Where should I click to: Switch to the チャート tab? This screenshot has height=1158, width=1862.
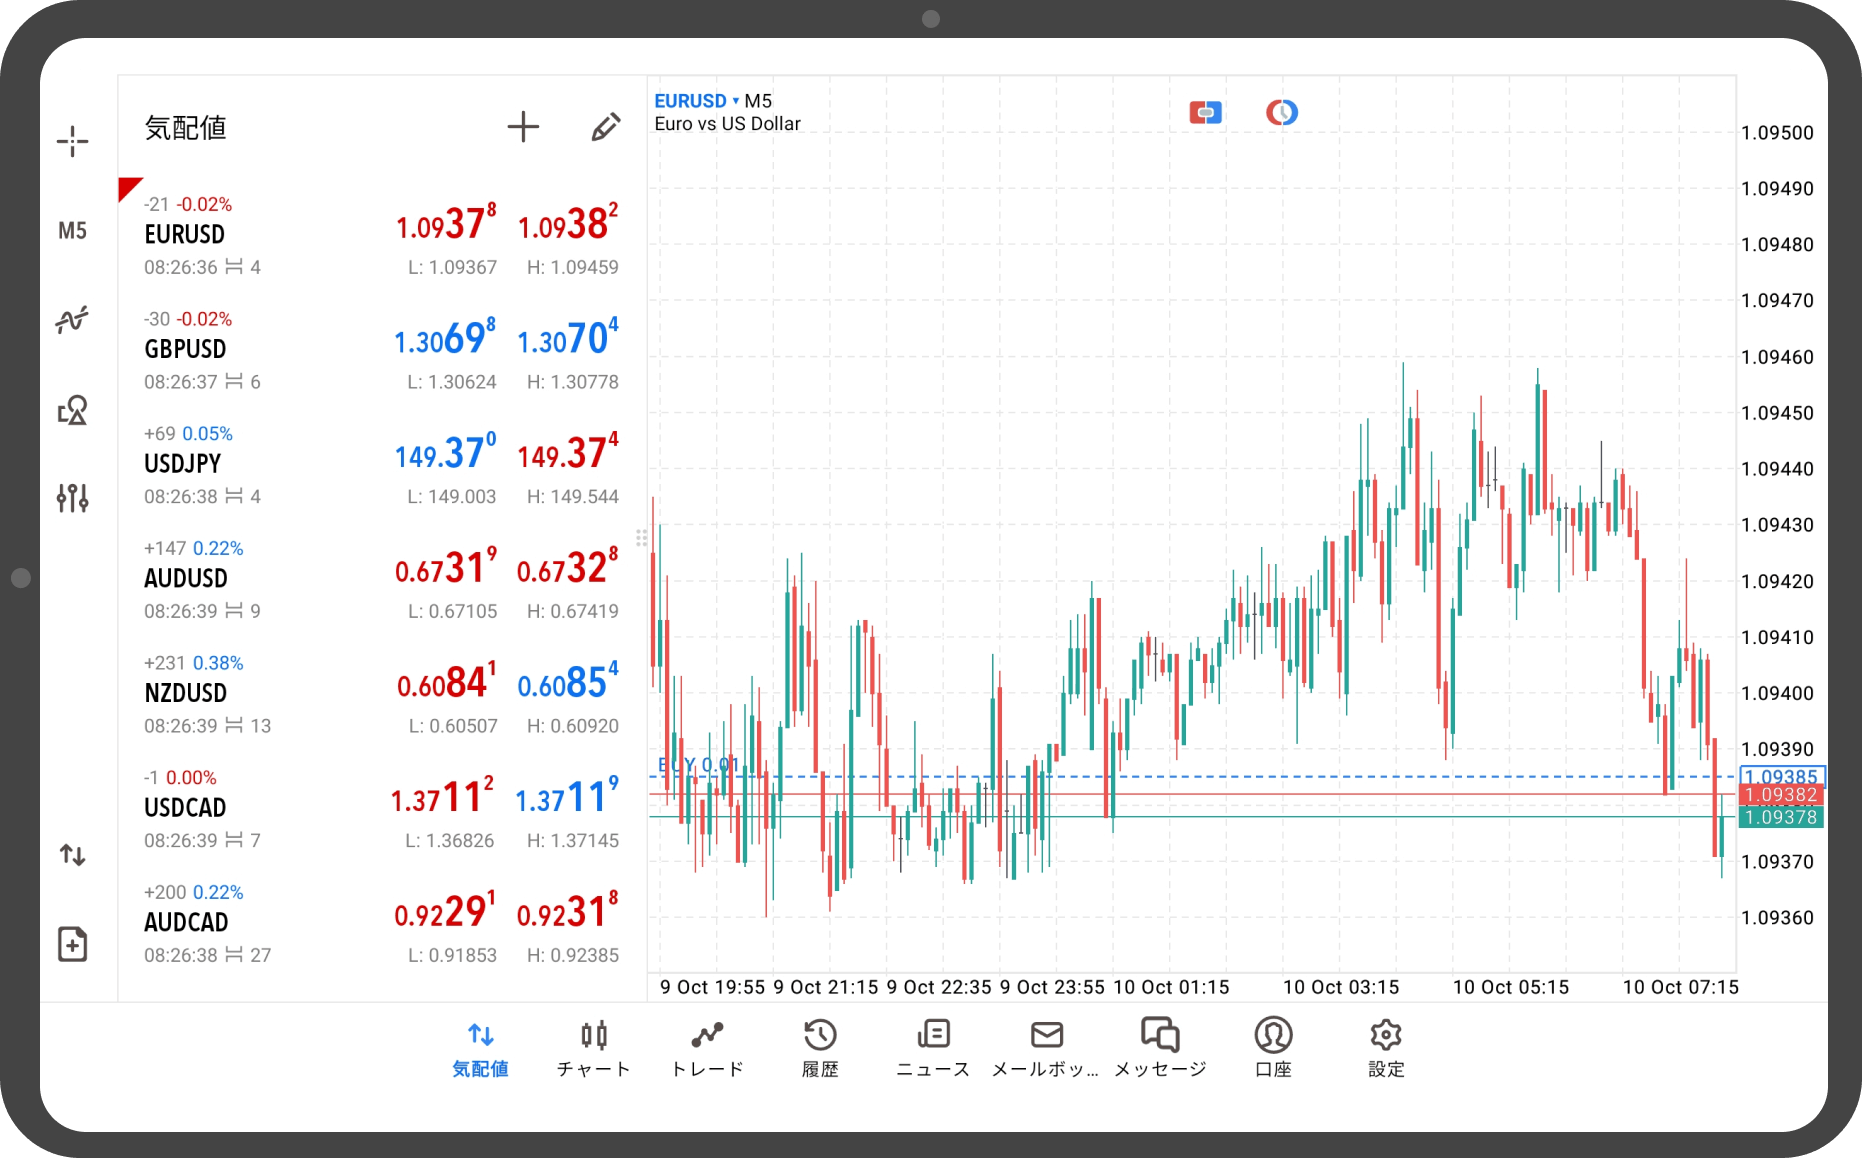pyautogui.click(x=594, y=1047)
